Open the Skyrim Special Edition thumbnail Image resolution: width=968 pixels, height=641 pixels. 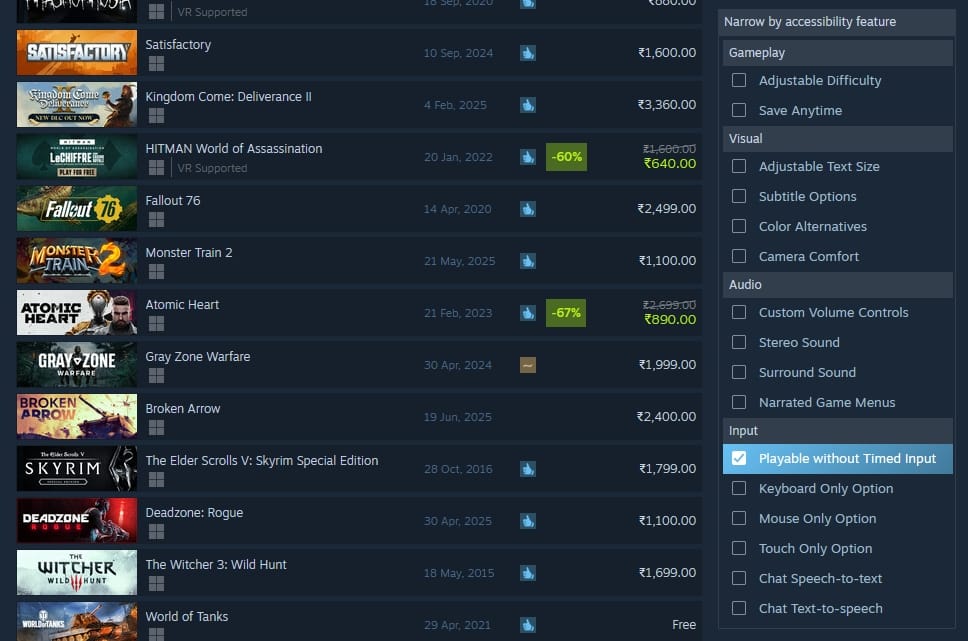pos(77,469)
